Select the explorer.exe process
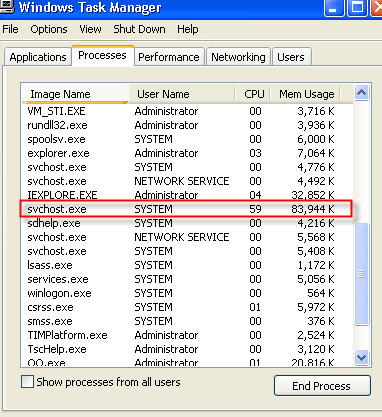The image size is (382, 417). [x=187, y=153]
